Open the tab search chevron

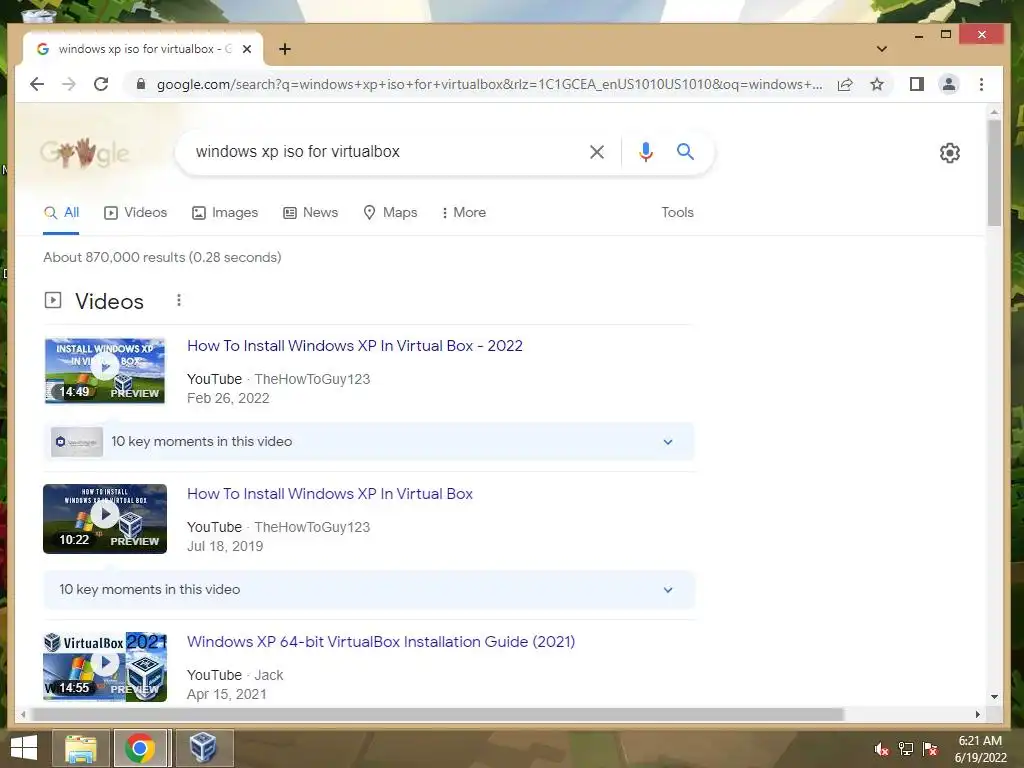[x=882, y=49]
